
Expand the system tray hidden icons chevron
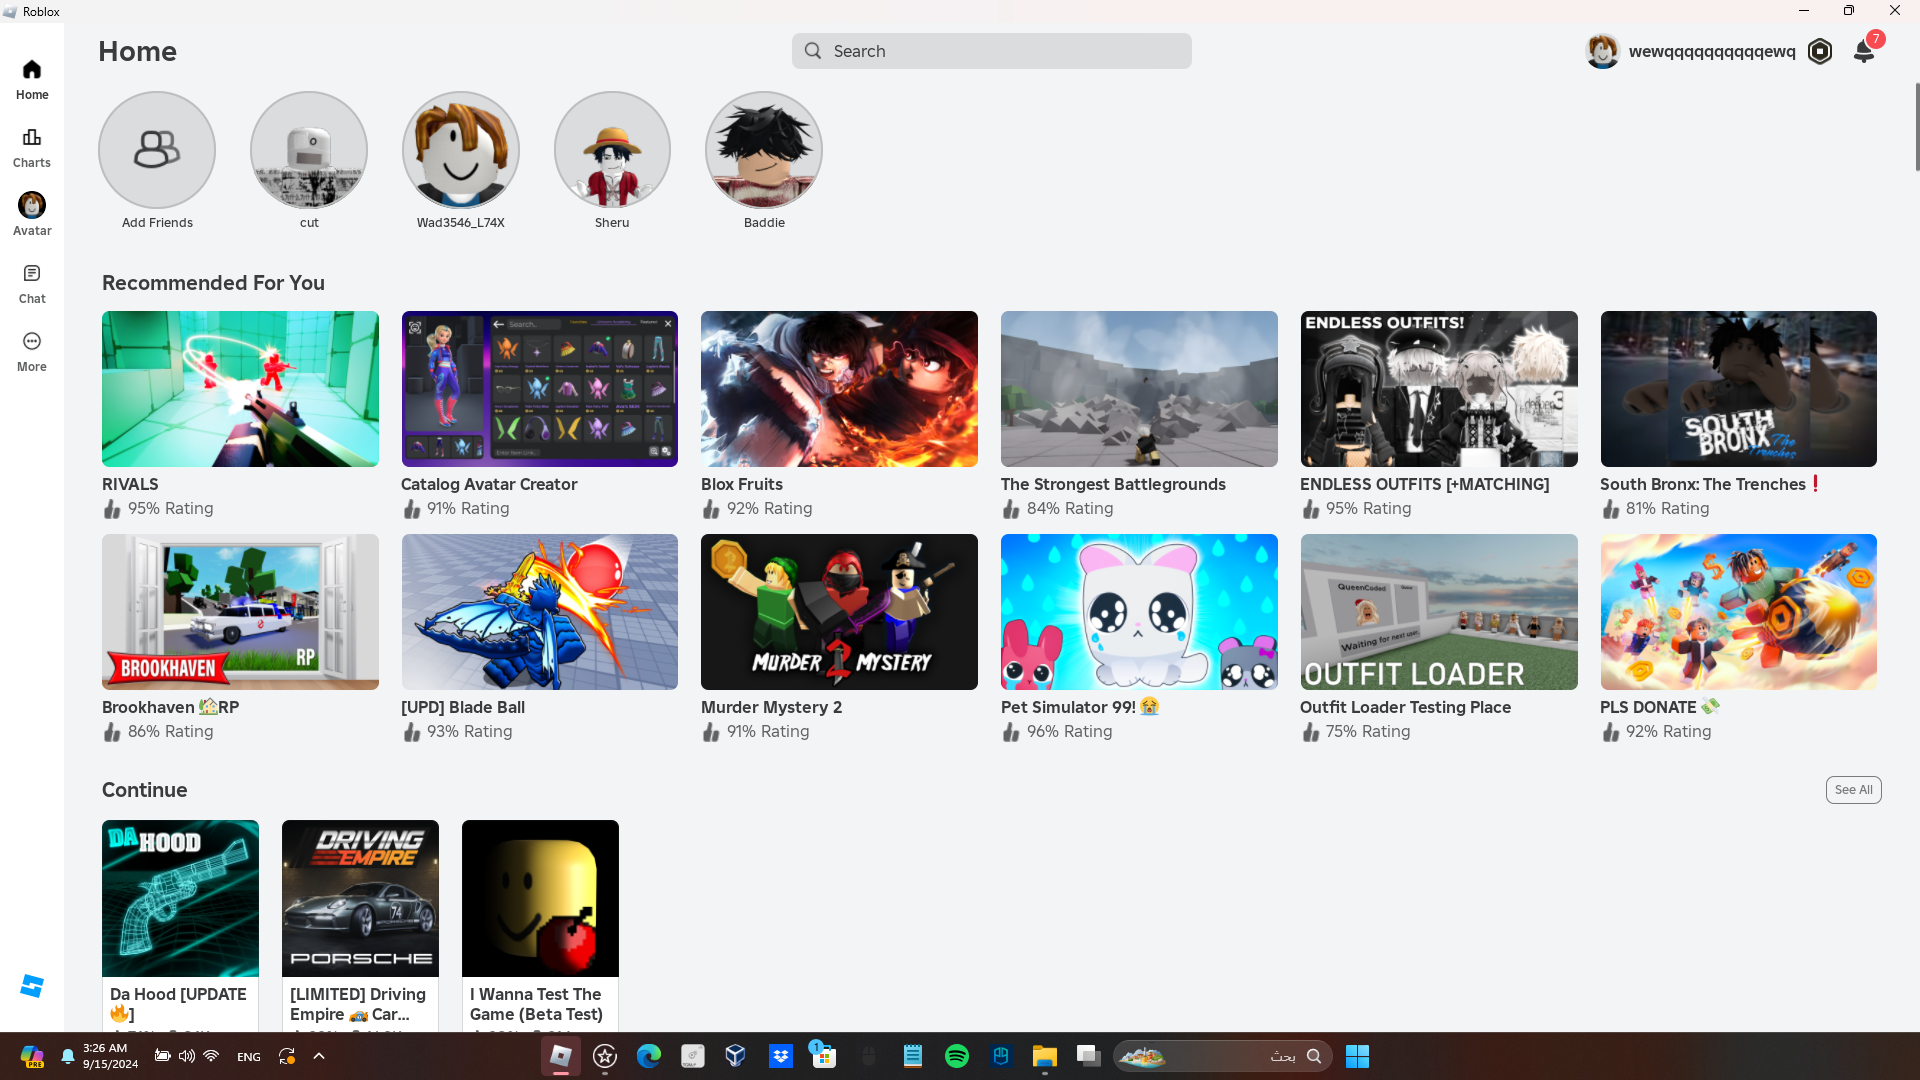click(x=319, y=1056)
